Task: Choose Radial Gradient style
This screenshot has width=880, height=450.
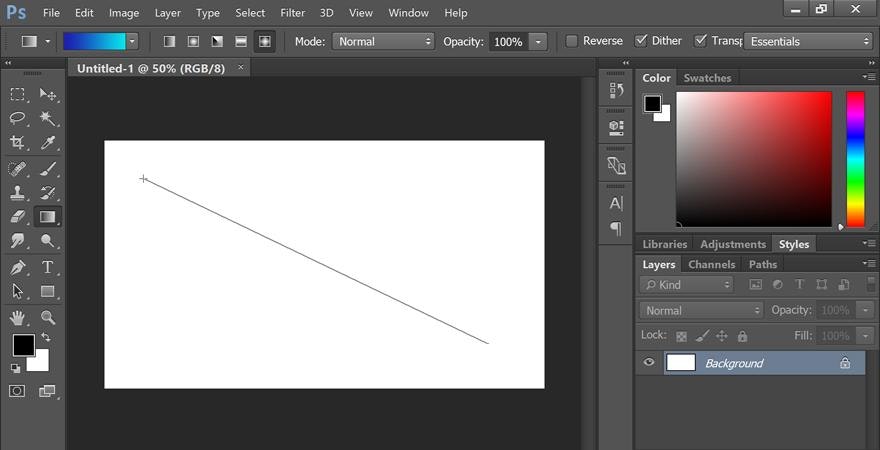Action: click(193, 41)
